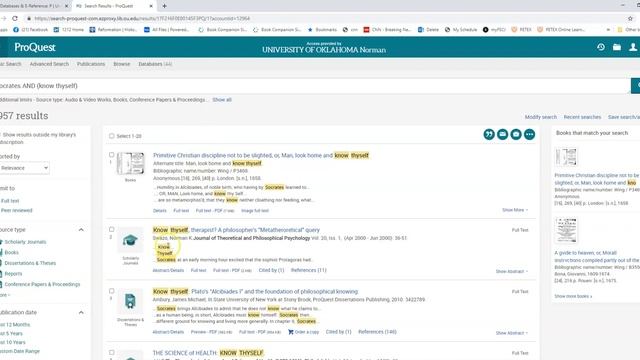This screenshot has width=640, height=360.
Task: Limit results to Peer reviewed
Action: coord(16,211)
